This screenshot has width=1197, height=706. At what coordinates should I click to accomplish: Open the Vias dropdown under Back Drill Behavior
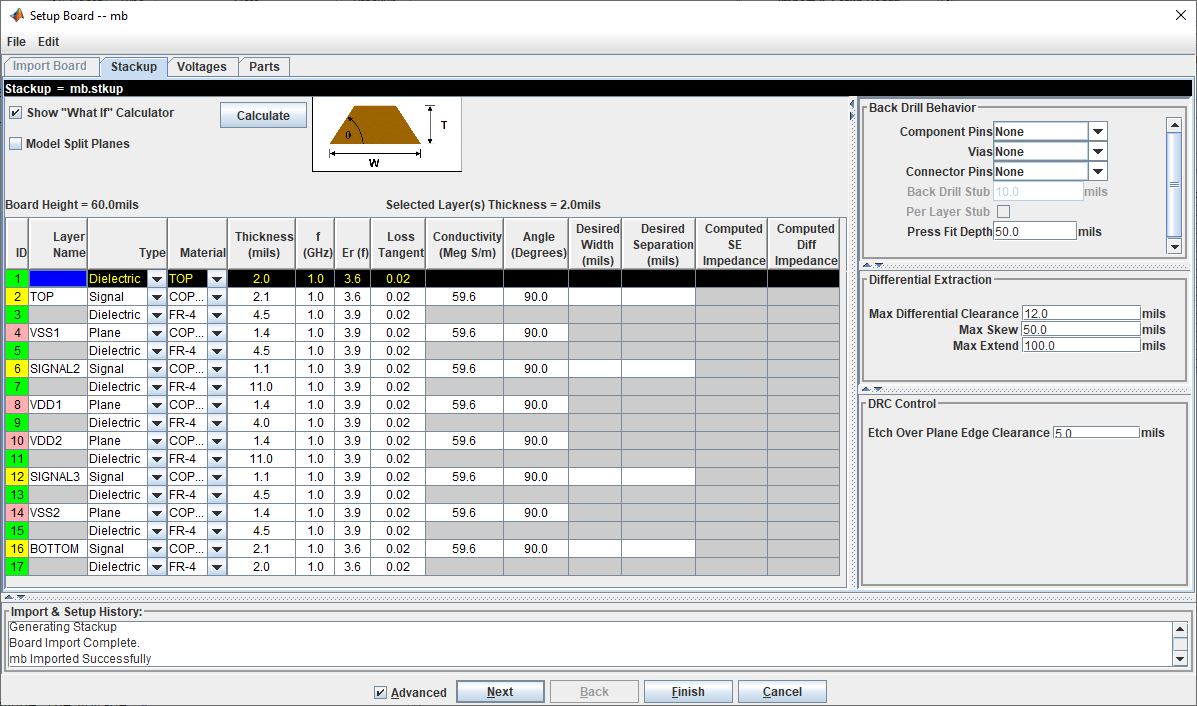coord(1097,150)
